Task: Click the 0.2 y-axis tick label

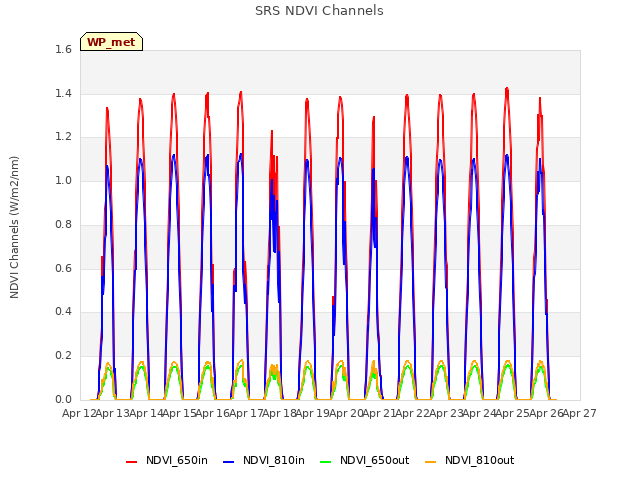Action: point(63,356)
